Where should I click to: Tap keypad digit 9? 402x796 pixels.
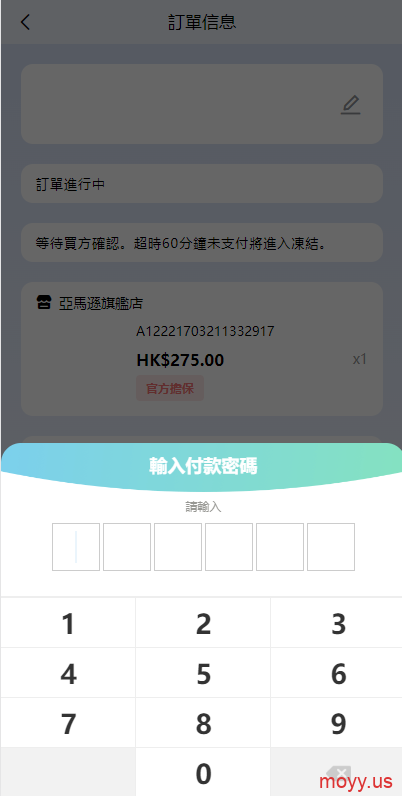pos(338,723)
